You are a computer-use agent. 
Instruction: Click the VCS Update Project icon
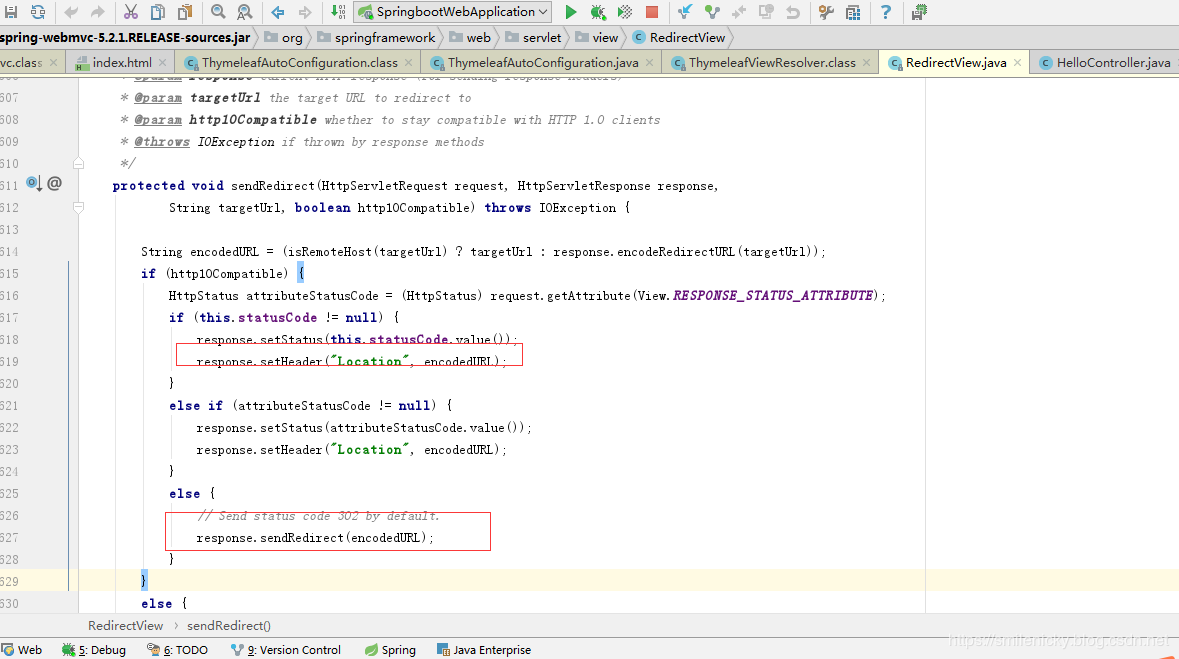(x=685, y=12)
